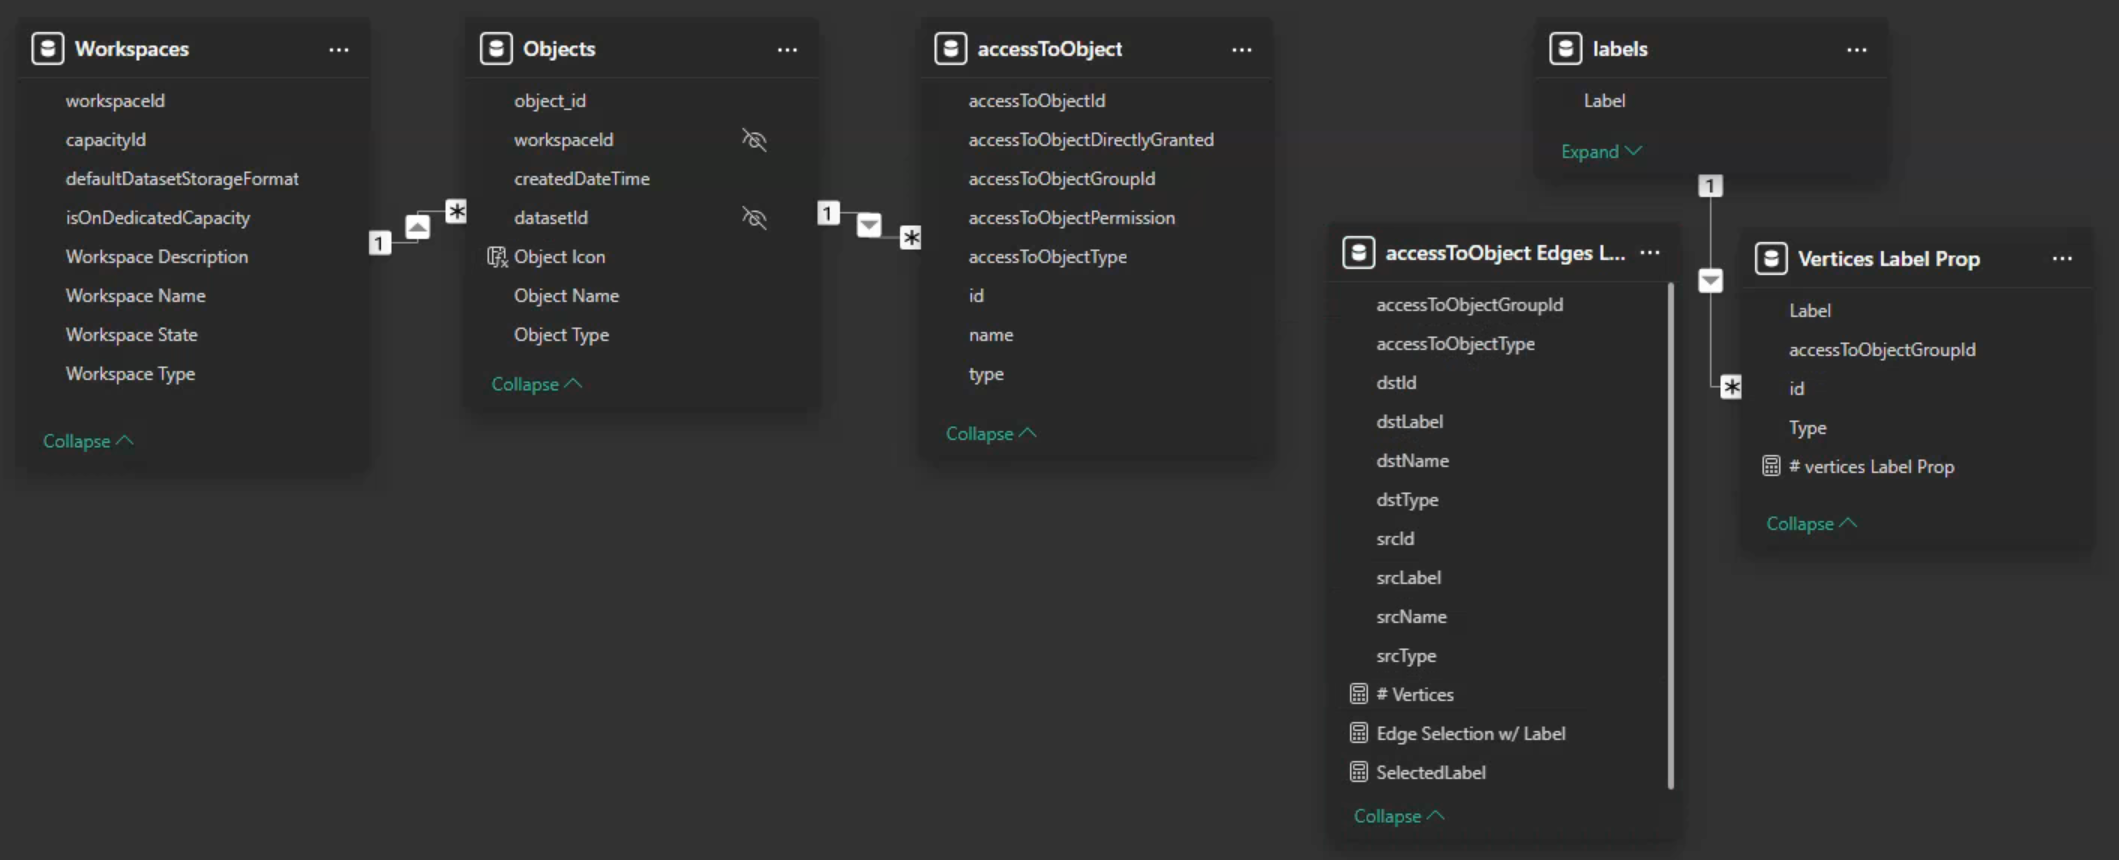Select the Edge Selection w/ Label measure

[1470, 733]
